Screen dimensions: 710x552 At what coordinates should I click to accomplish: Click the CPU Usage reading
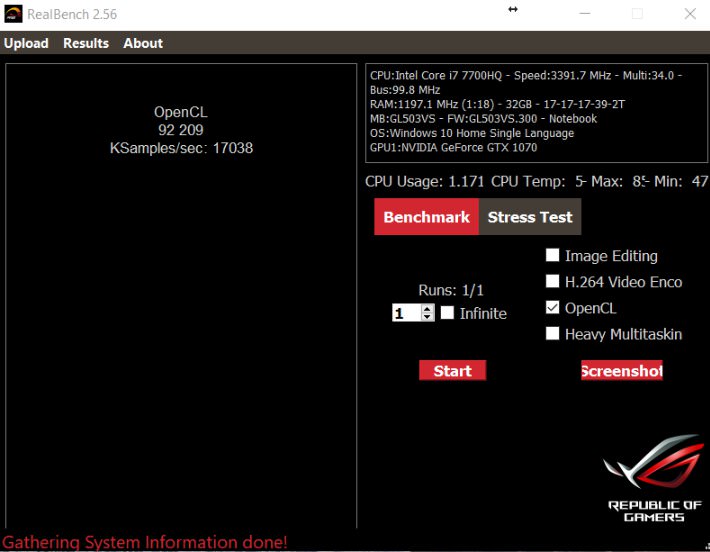coord(425,182)
